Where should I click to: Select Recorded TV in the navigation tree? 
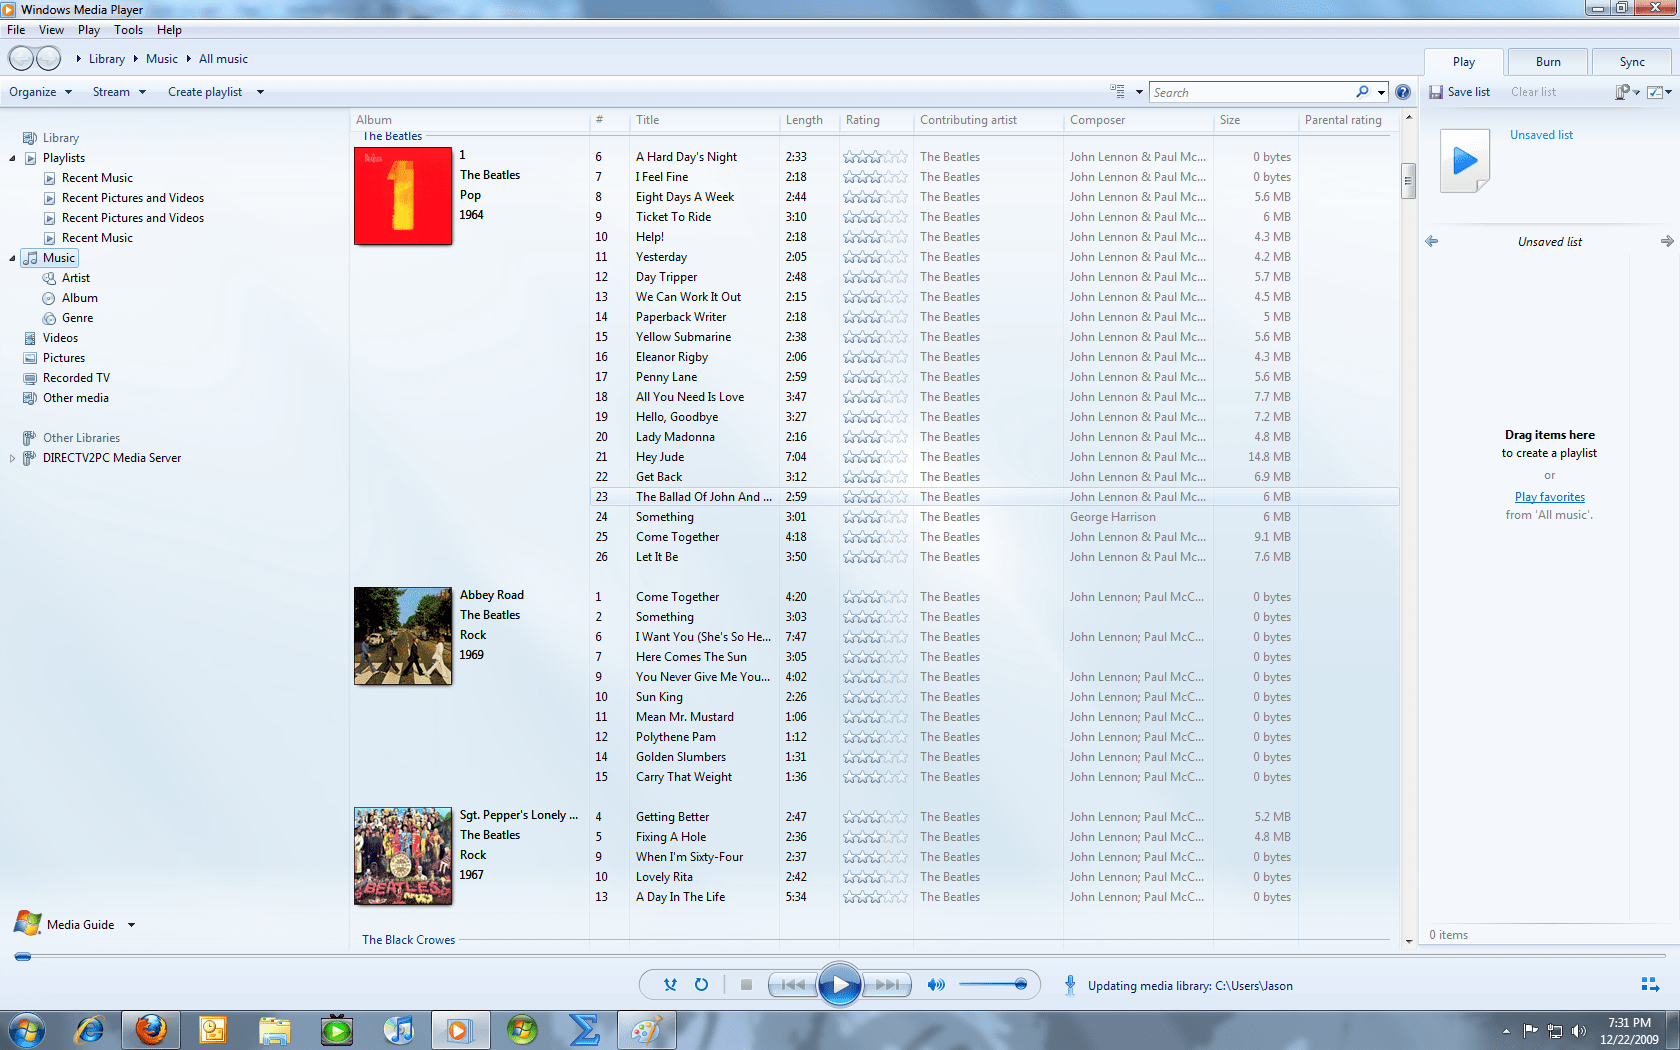click(76, 378)
